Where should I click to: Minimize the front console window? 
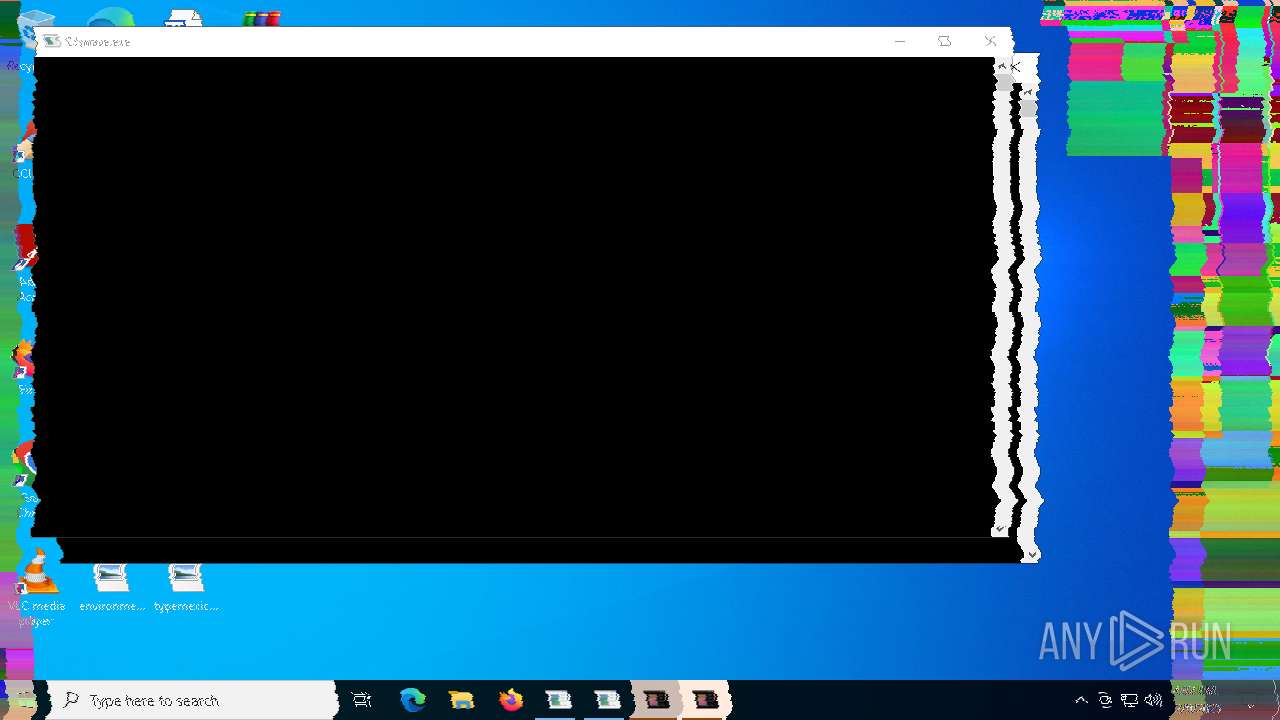(x=899, y=41)
